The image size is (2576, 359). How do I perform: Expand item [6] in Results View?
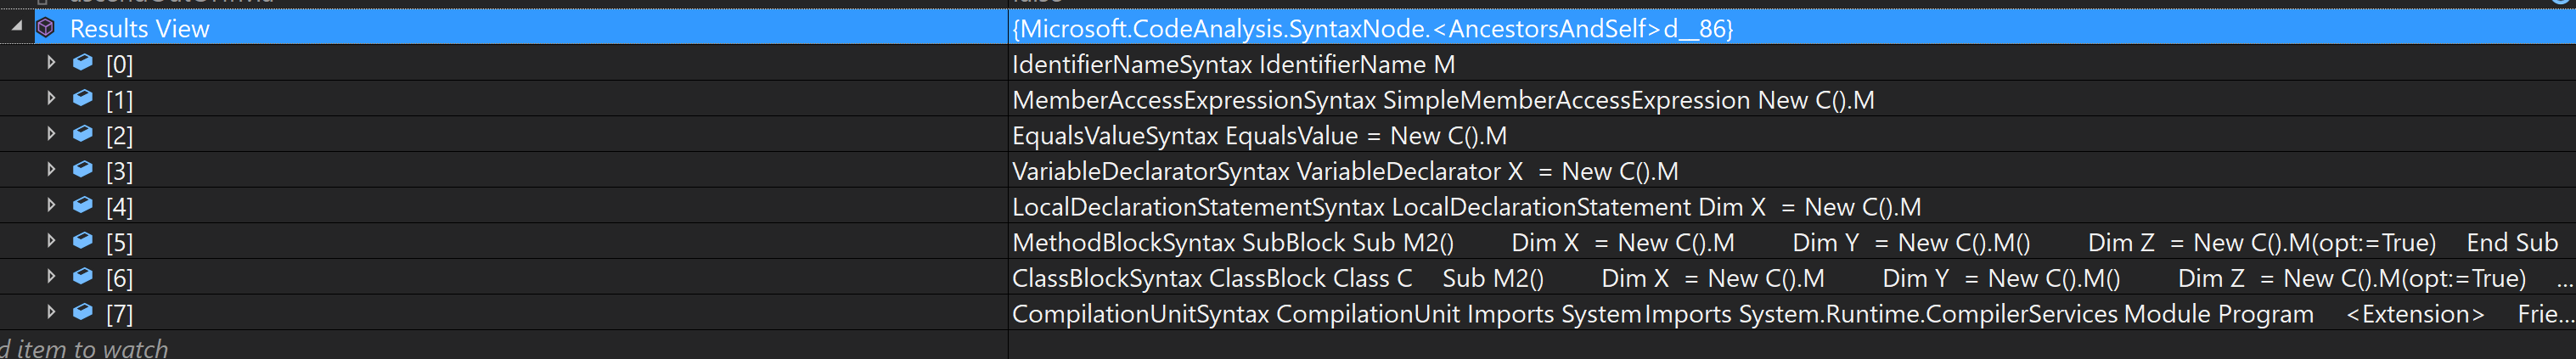(51, 277)
